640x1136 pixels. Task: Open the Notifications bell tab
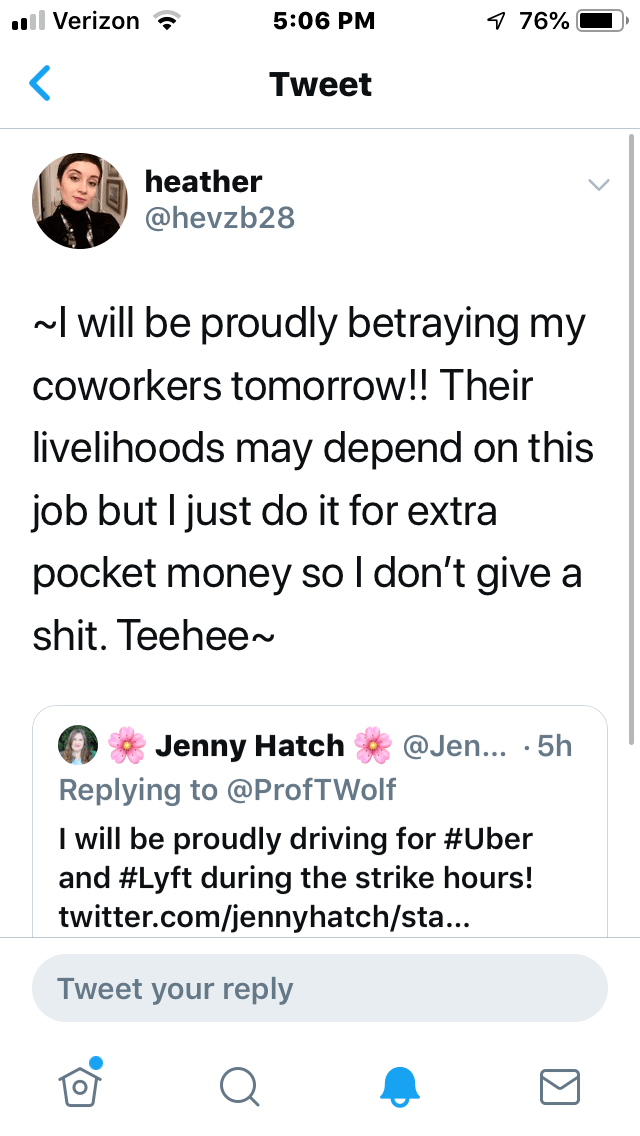point(400,1085)
